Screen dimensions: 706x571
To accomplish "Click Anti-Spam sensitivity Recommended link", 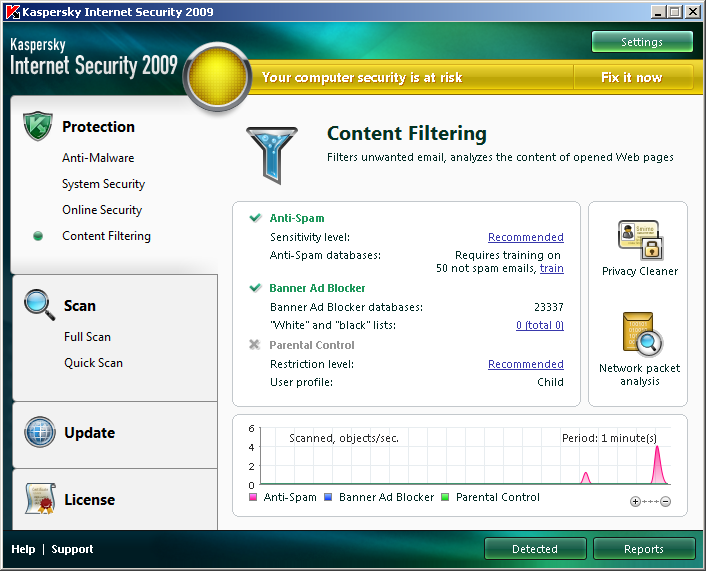I will point(526,237).
